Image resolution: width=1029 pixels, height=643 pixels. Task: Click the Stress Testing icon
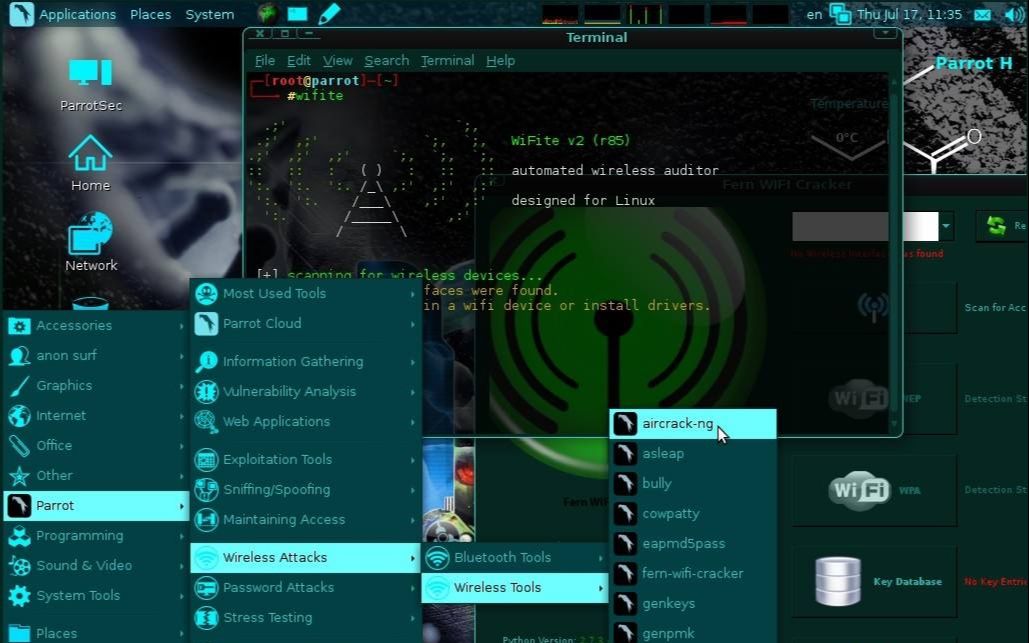coord(206,617)
